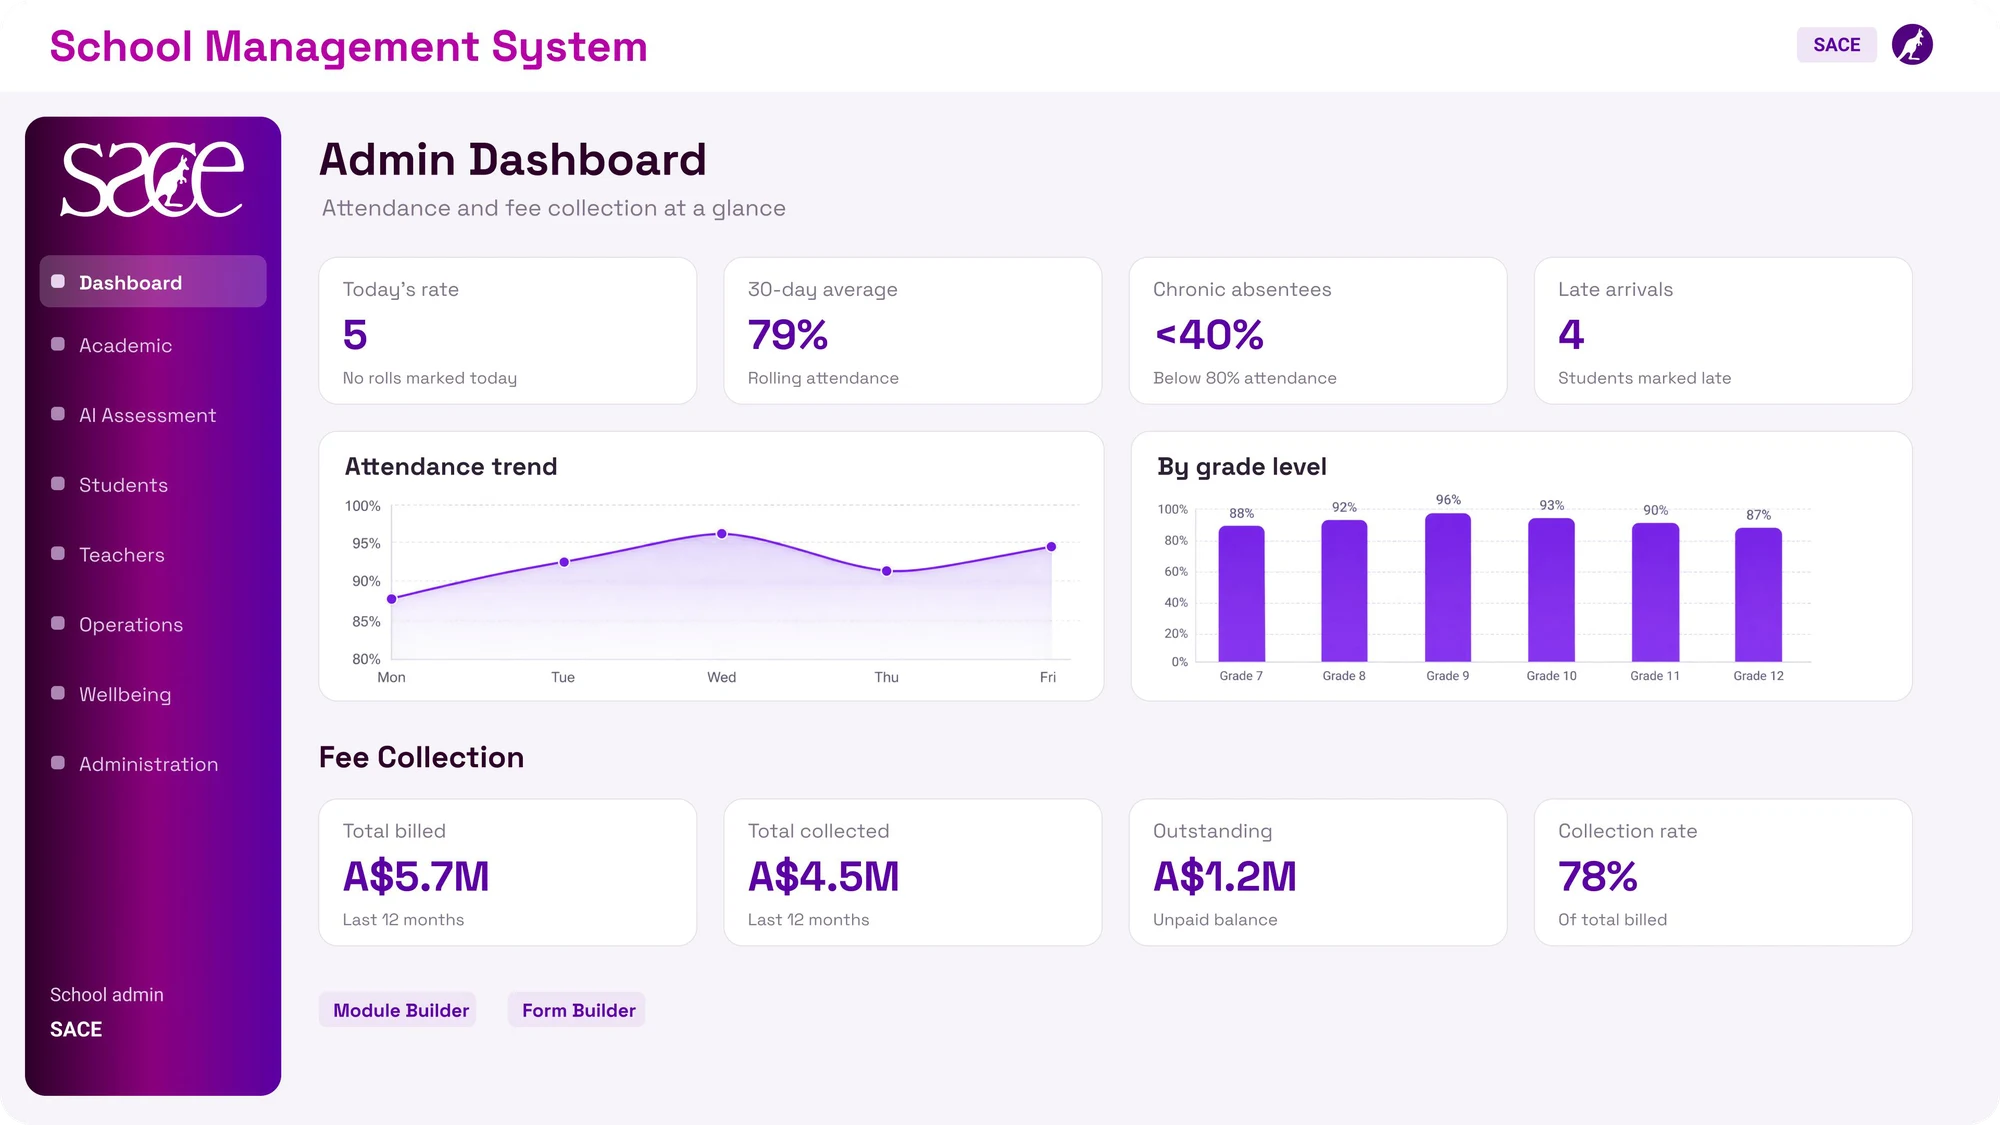Image resolution: width=2000 pixels, height=1125 pixels.
Task: Click the Today's rate card
Action: (x=508, y=331)
